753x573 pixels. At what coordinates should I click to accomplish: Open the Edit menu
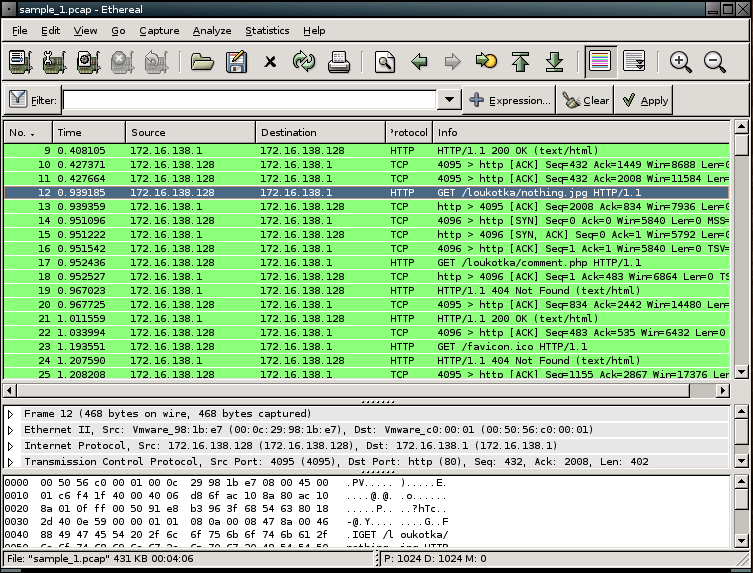50,31
